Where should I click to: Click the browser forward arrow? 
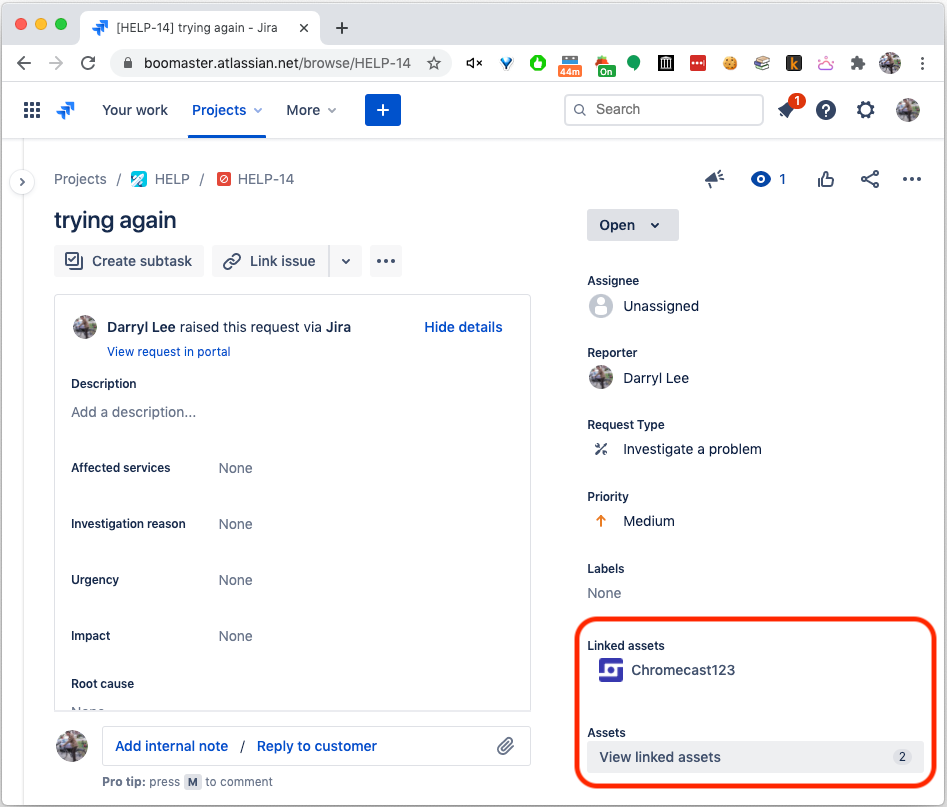click(x=56, y=63)
